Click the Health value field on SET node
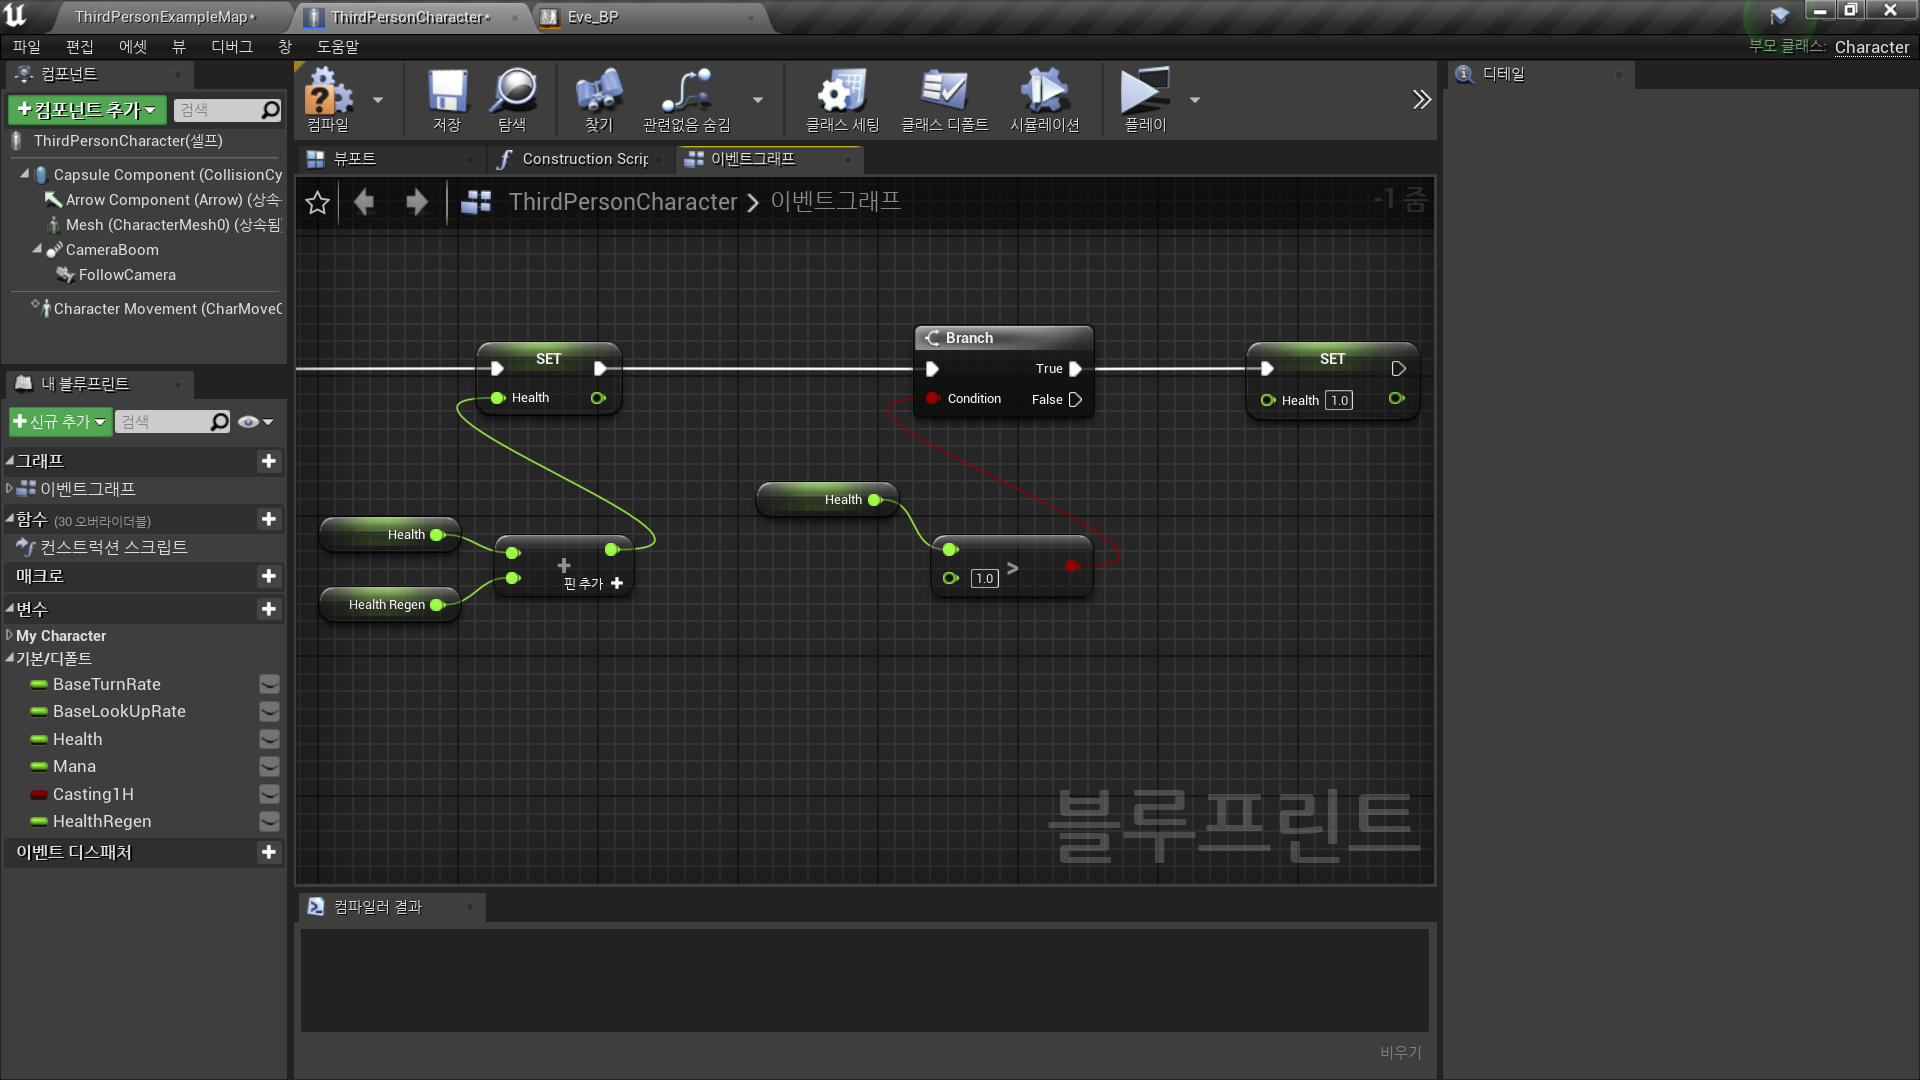Image resolution: width=1920 pixels, height=1080 pixels. (1339, 400)
